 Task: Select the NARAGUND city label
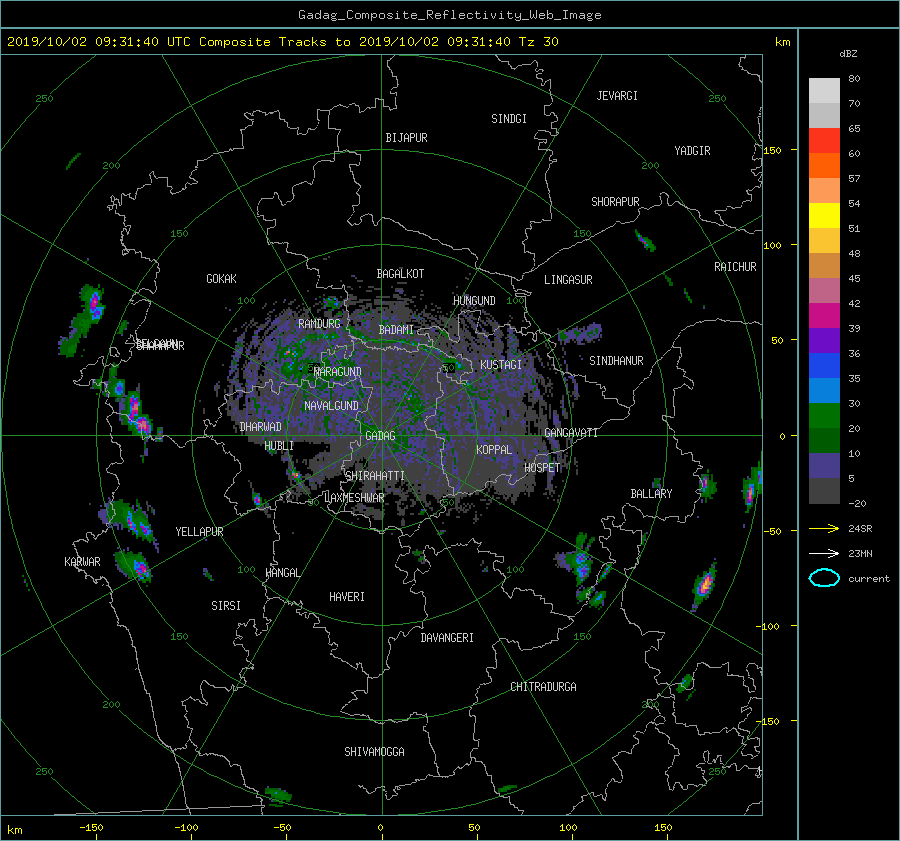coord(338,372)
